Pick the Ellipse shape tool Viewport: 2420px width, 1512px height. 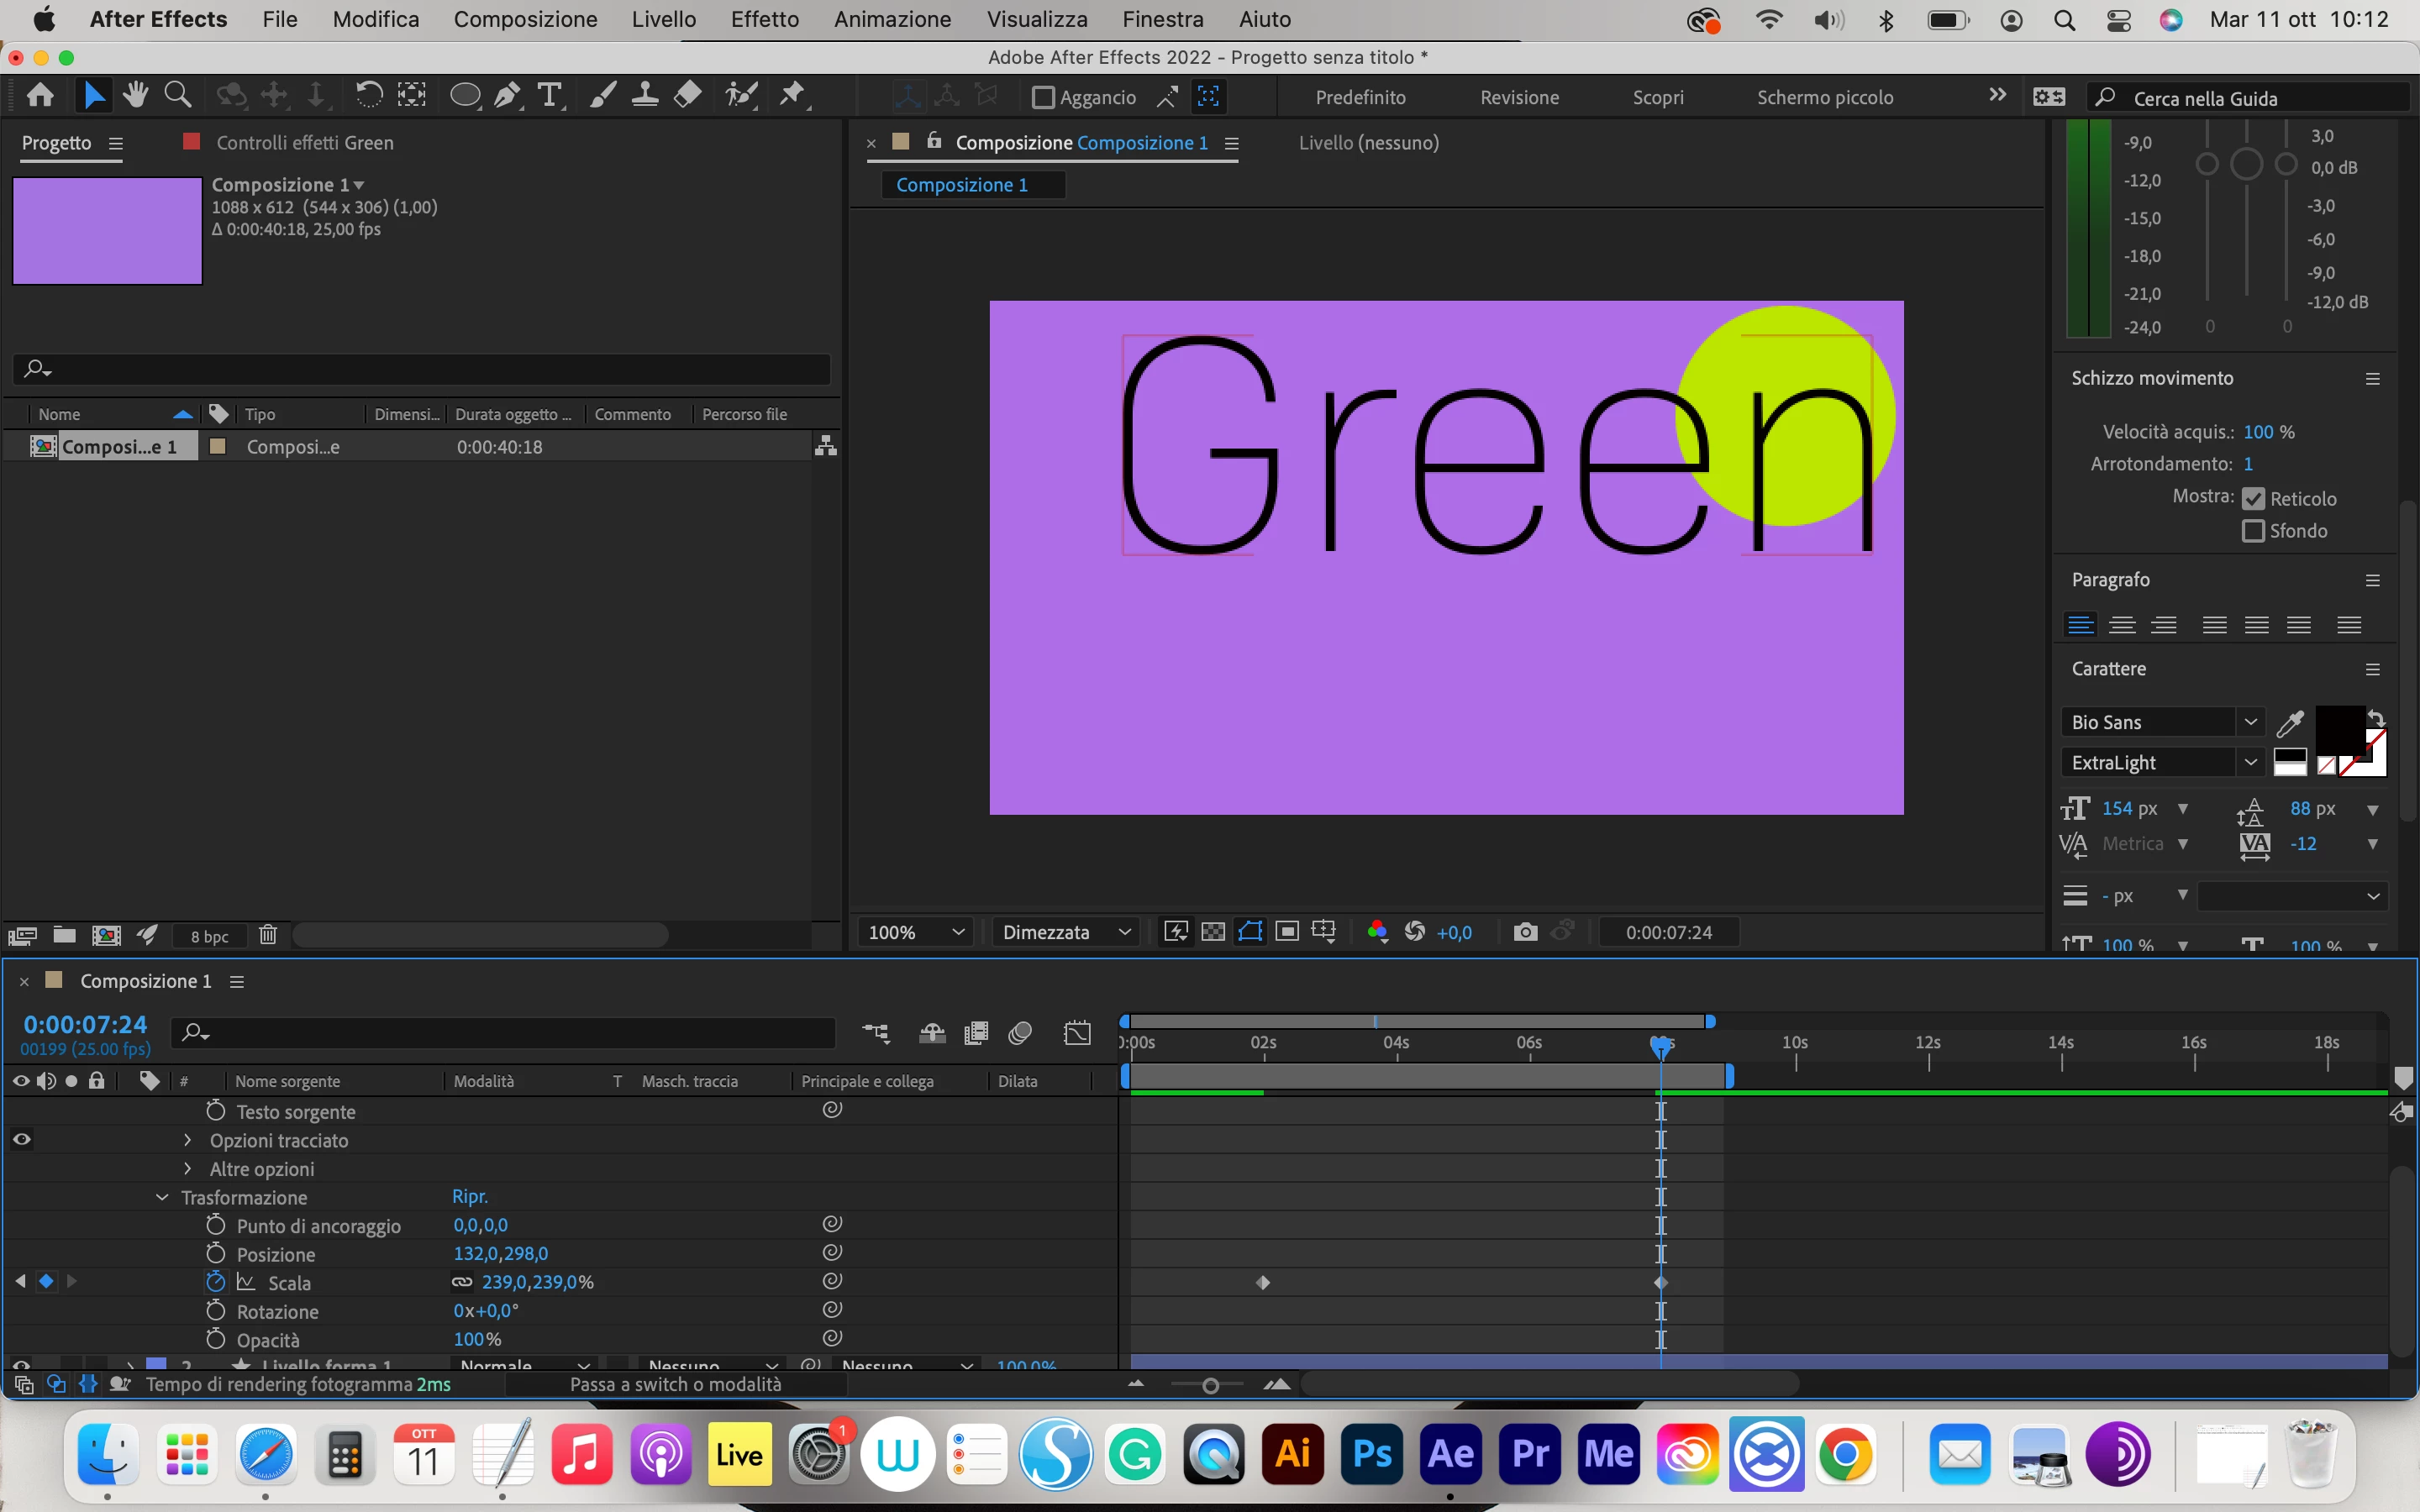464,96
